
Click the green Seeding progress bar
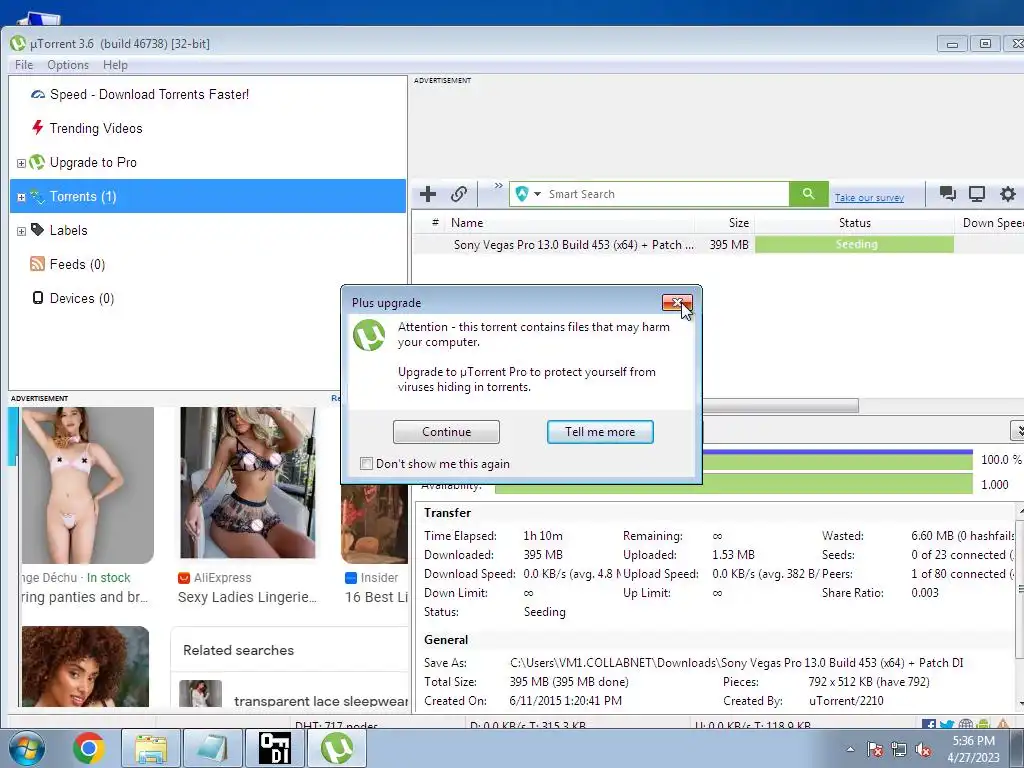tap(854, 244)
